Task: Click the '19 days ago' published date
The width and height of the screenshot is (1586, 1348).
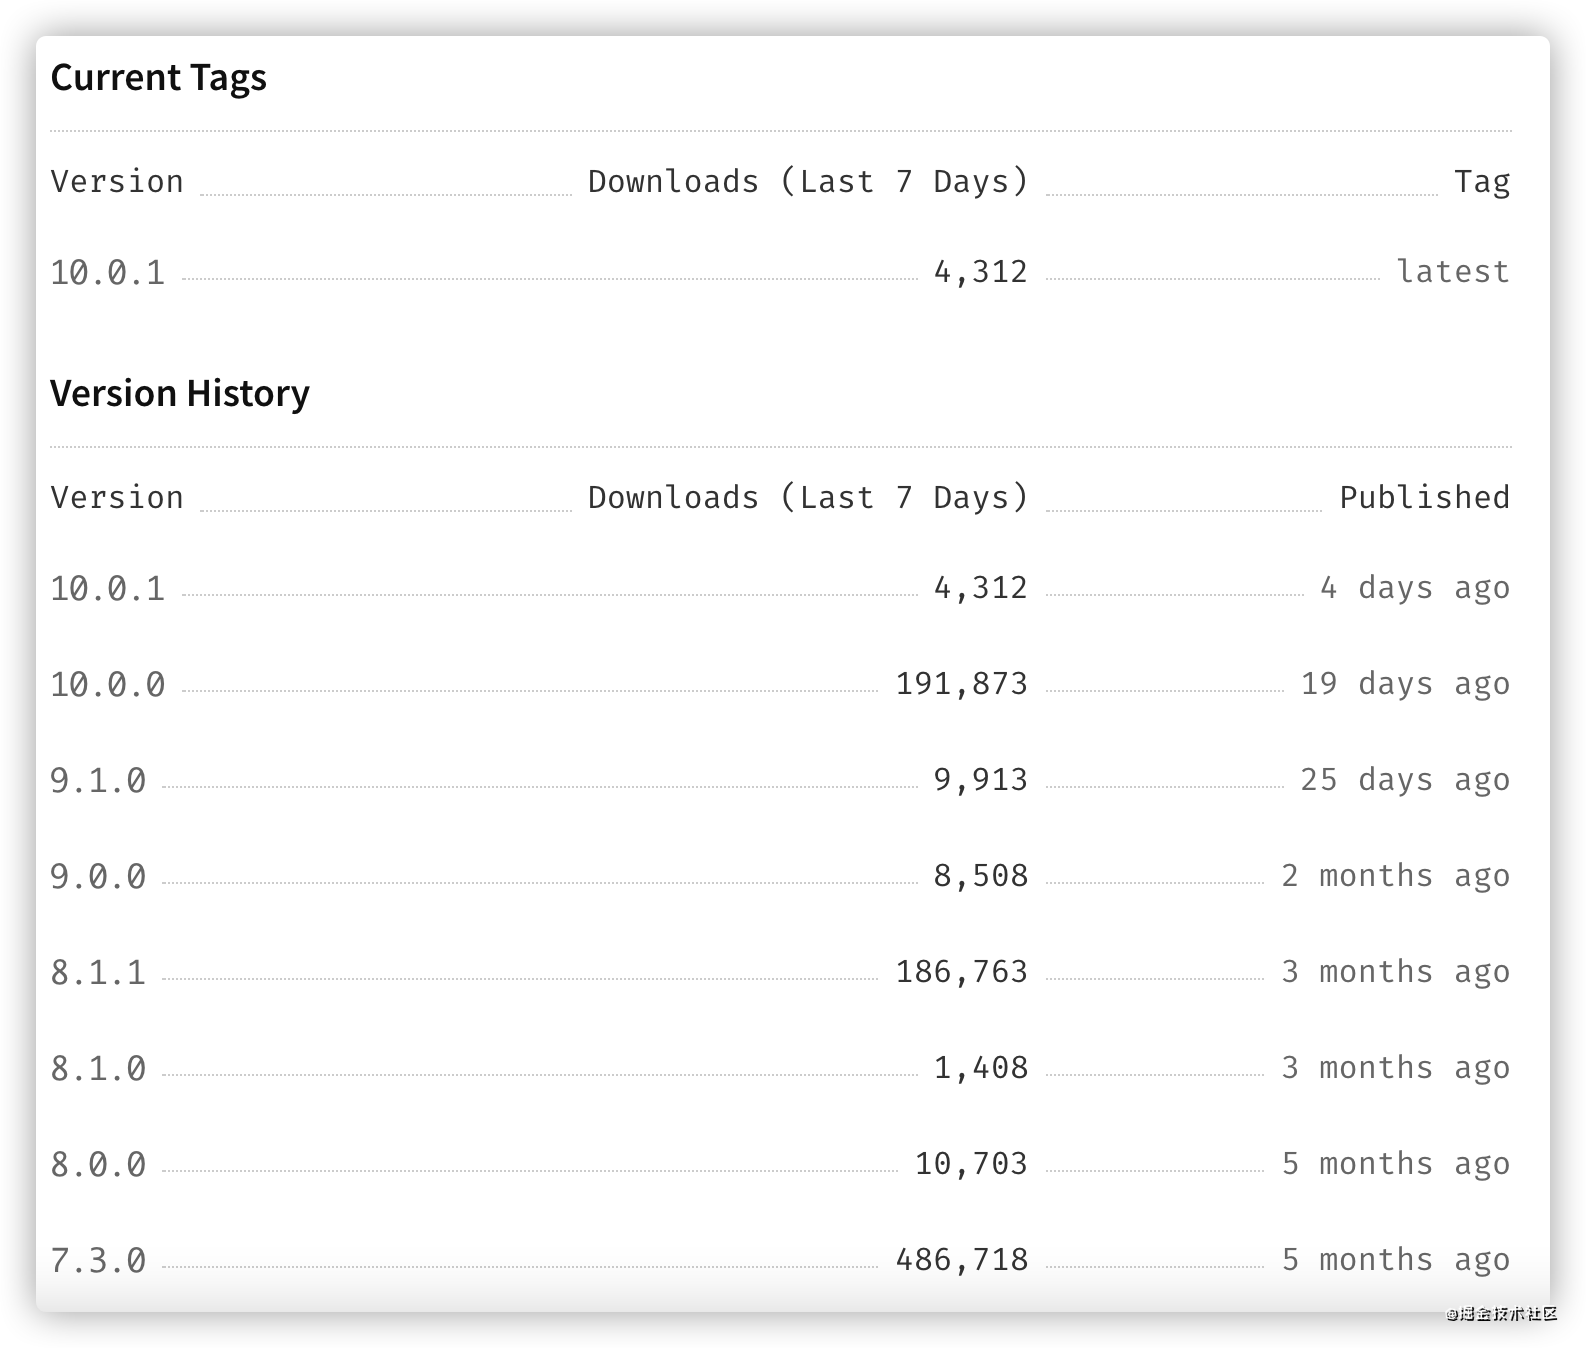Action: pyautogui.click(x=1405, y=684)
